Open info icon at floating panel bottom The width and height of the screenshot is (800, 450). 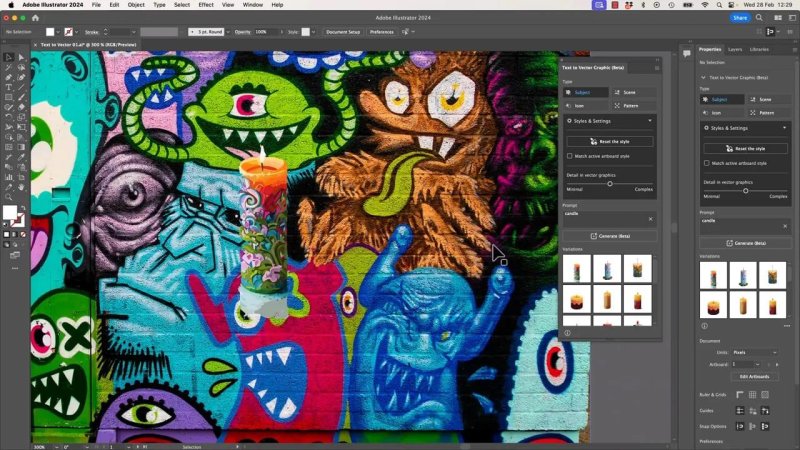567,333
